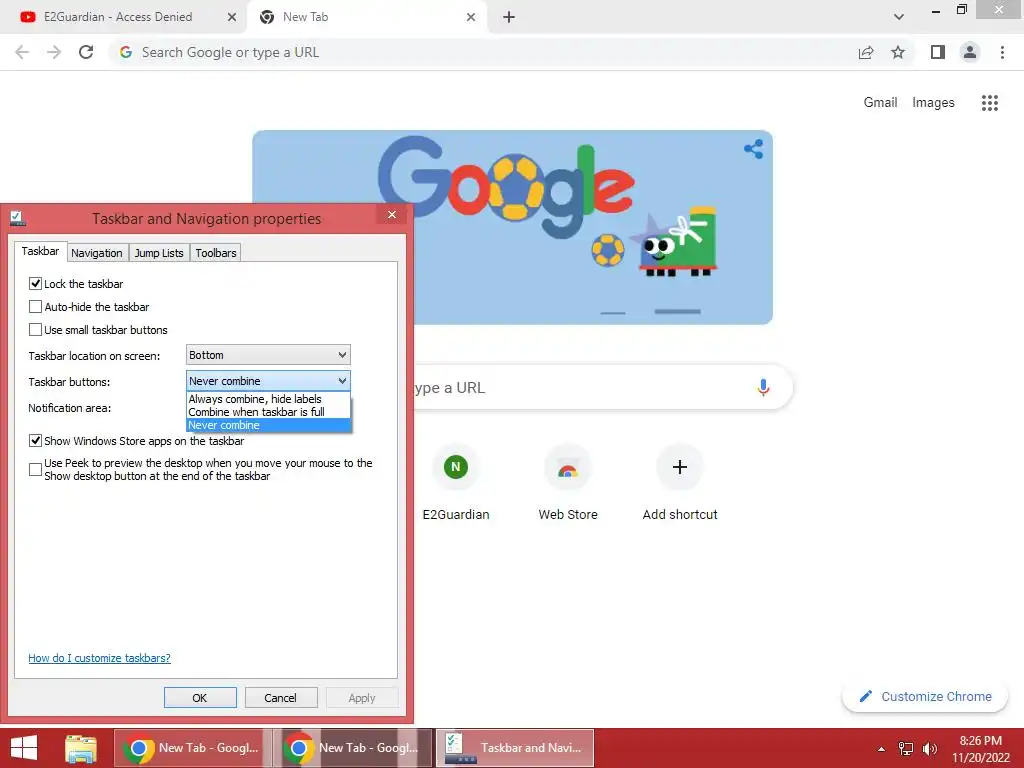Collapse the Taskbar buttons combo box
Image resolution: width=1024 pixels, height=768 pixels.
coord(268,381)
